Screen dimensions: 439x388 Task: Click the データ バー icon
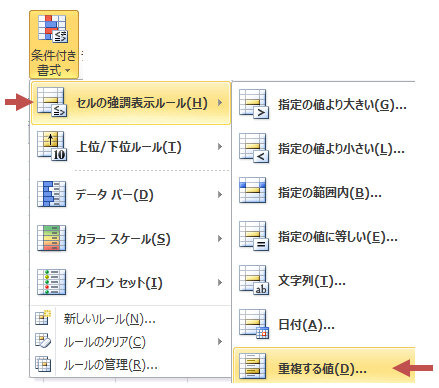click(51, 194)
